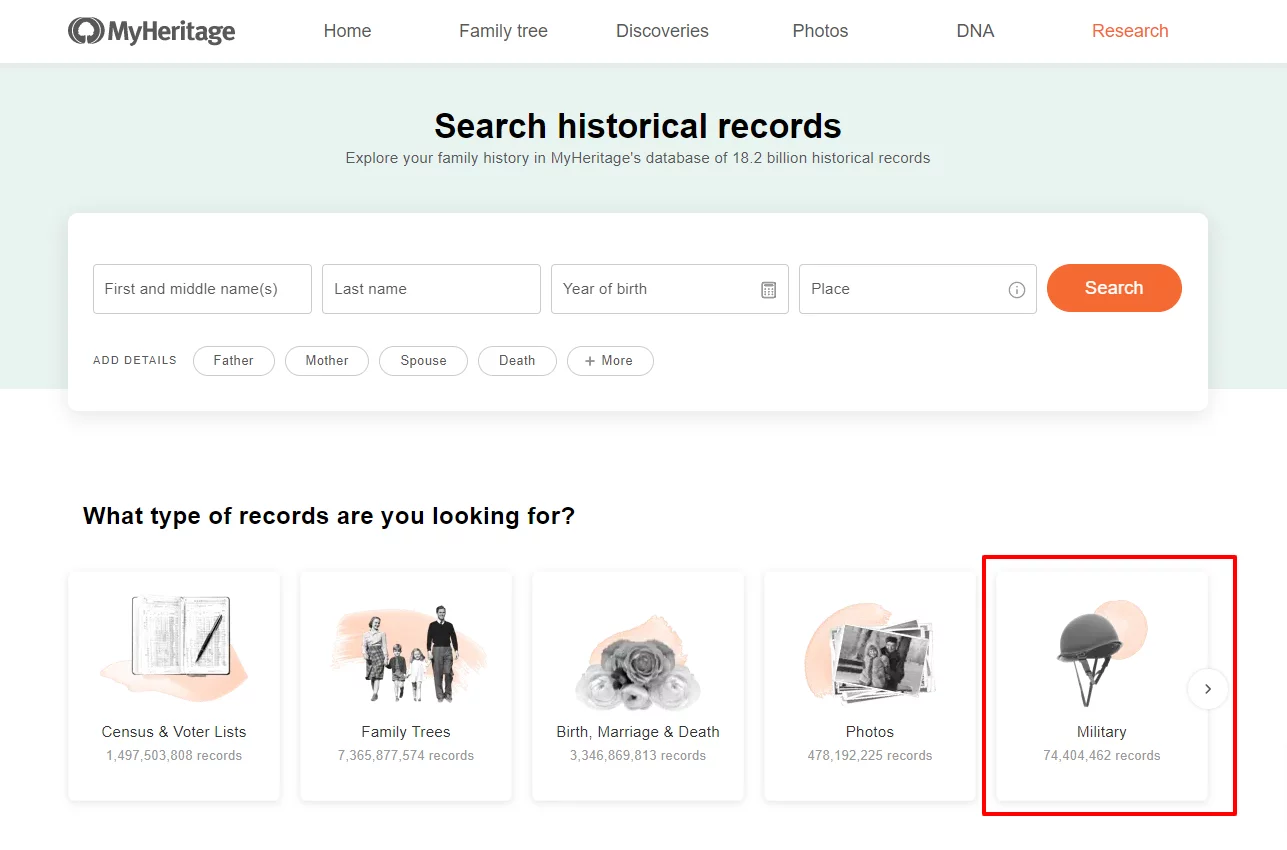This screenshot has height=850, width=1287.
Task: Expand More detail options
Action: 610,361
